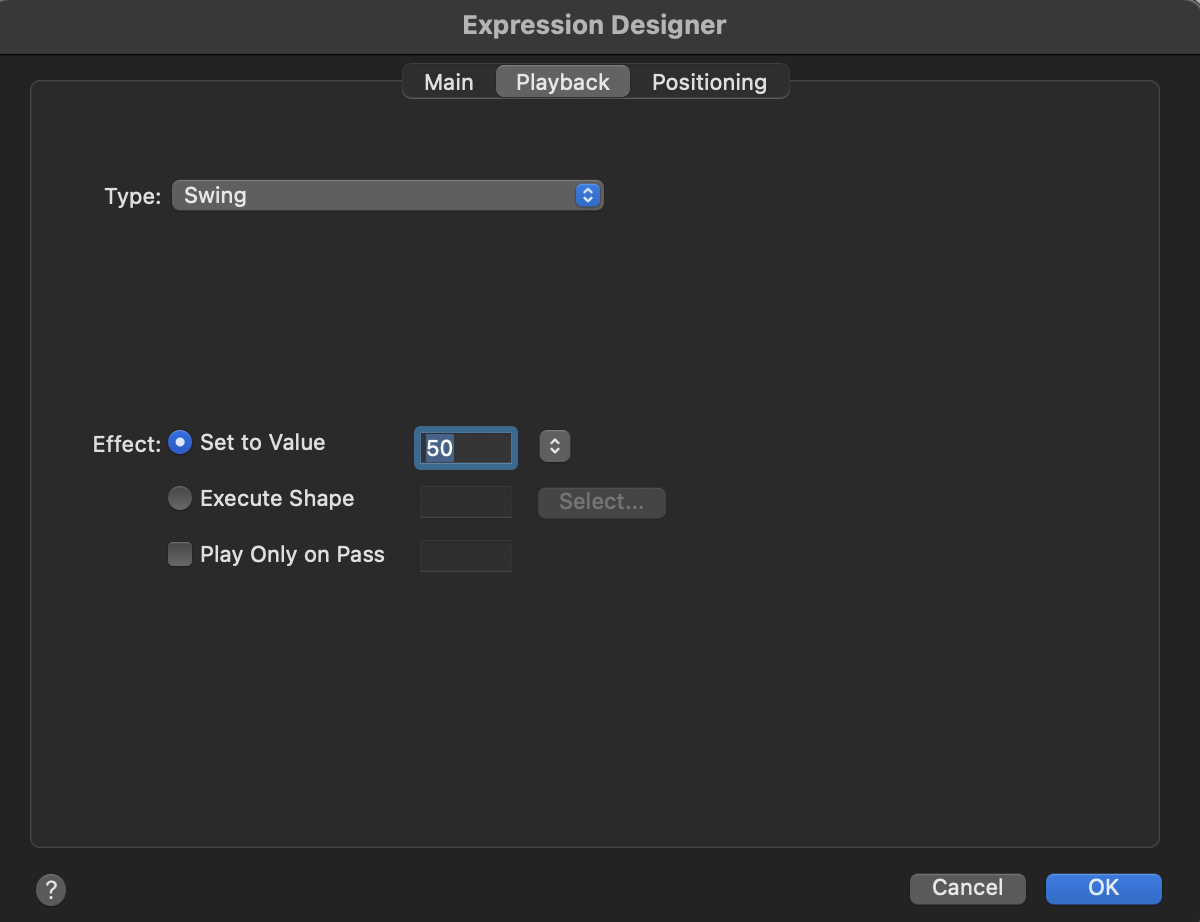Click the Execute Shape number field
The height and width of the screenshot is (922, 1200).
coord(466,502)
